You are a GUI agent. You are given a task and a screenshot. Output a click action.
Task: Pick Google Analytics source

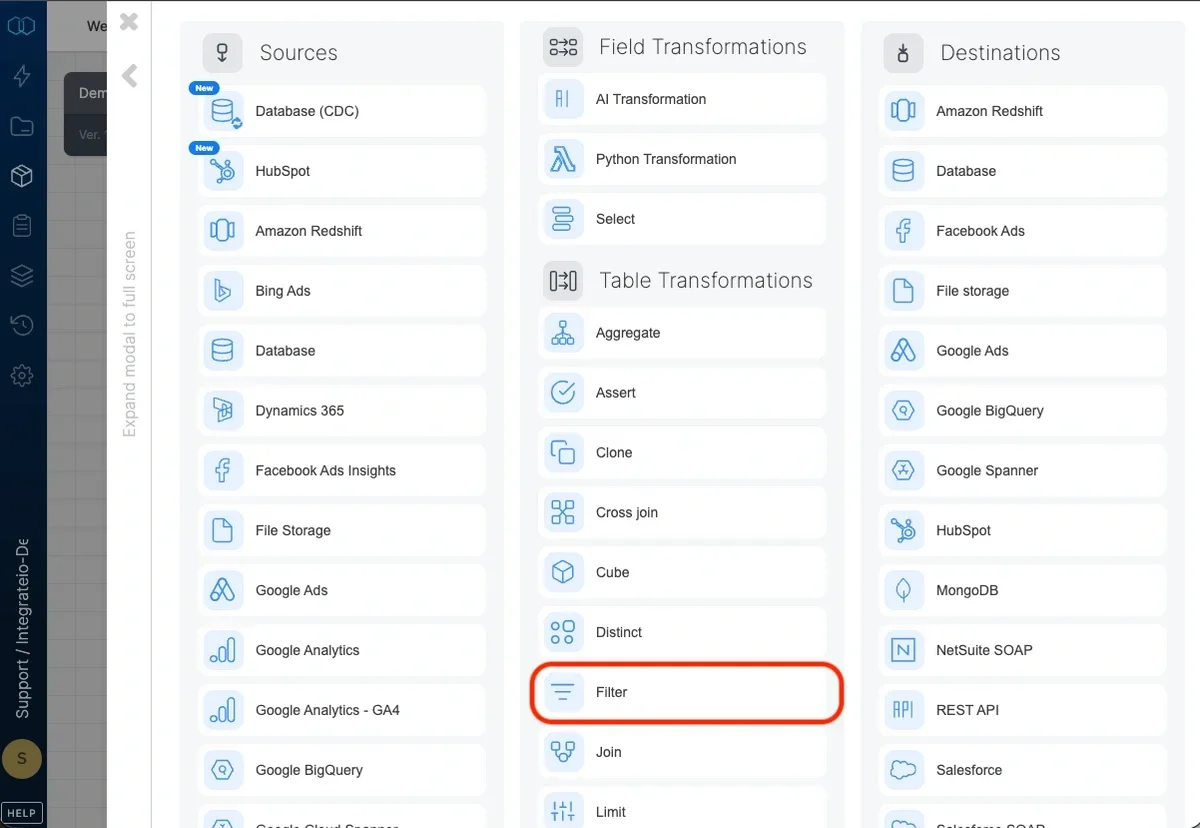342,651
